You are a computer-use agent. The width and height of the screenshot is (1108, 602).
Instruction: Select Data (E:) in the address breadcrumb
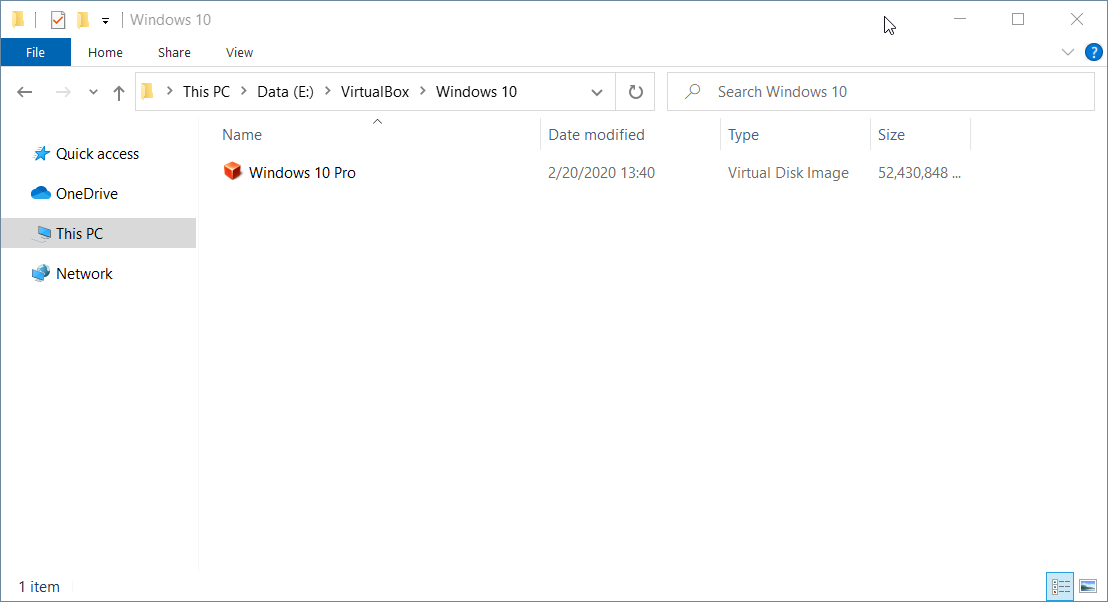pos(285,92)
